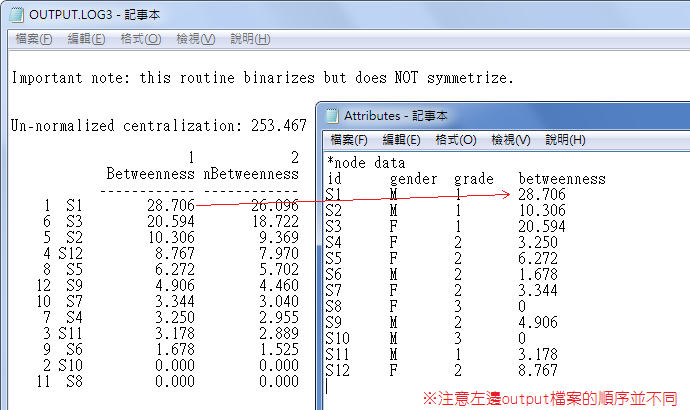Click the nBetweenness column header in output
The image size is (690, 410).
click(251, 174)
